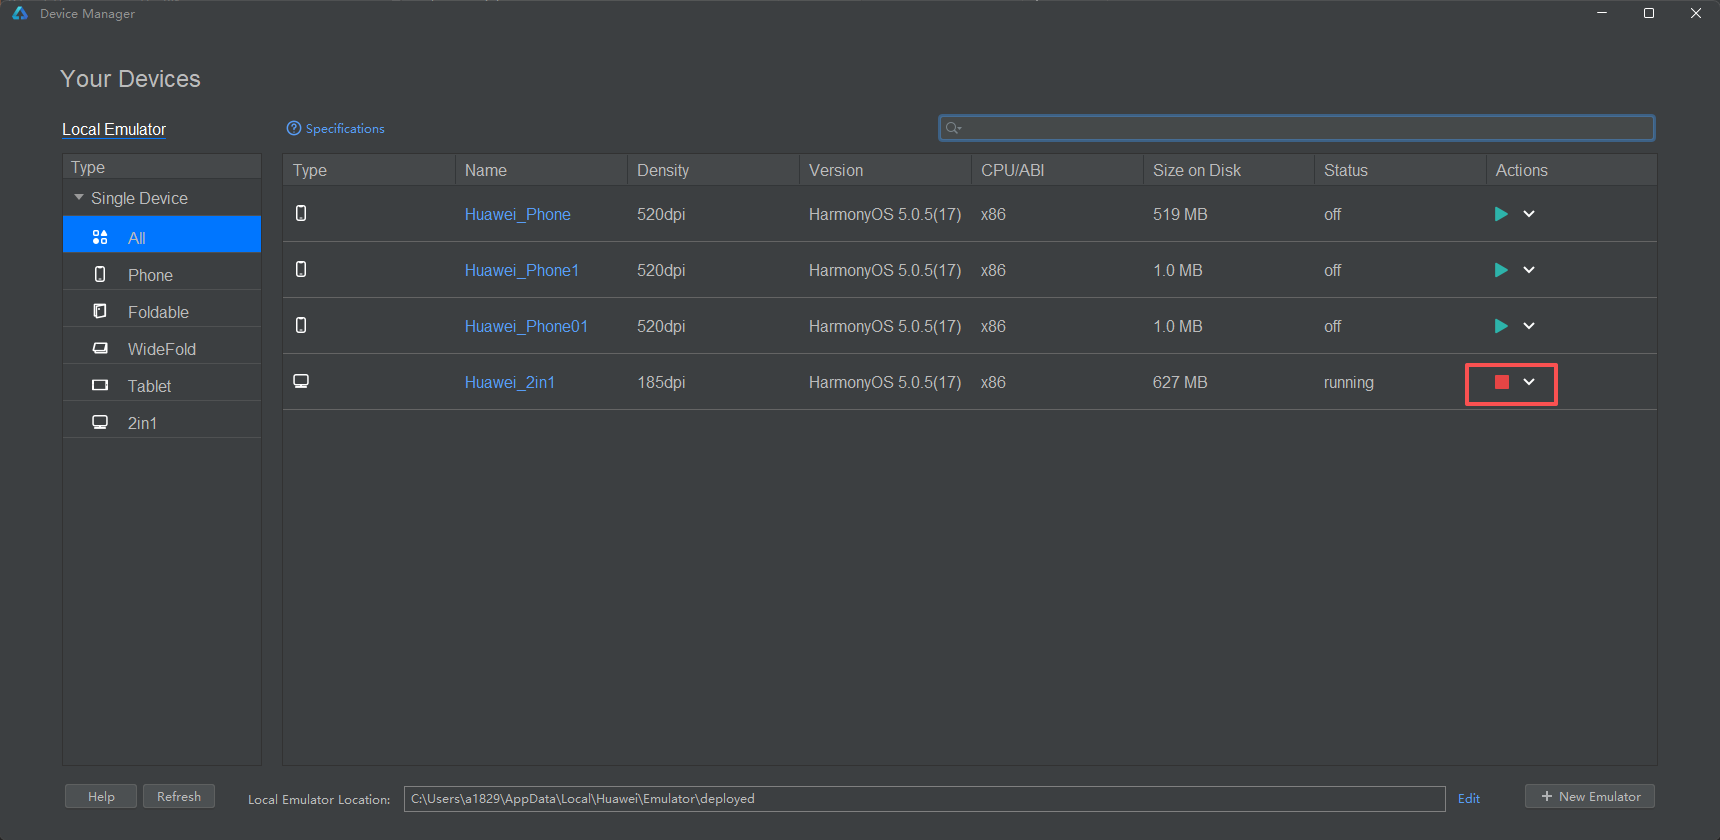Click the off status of Huawei_Phone1

click(x=1332, y=270)
